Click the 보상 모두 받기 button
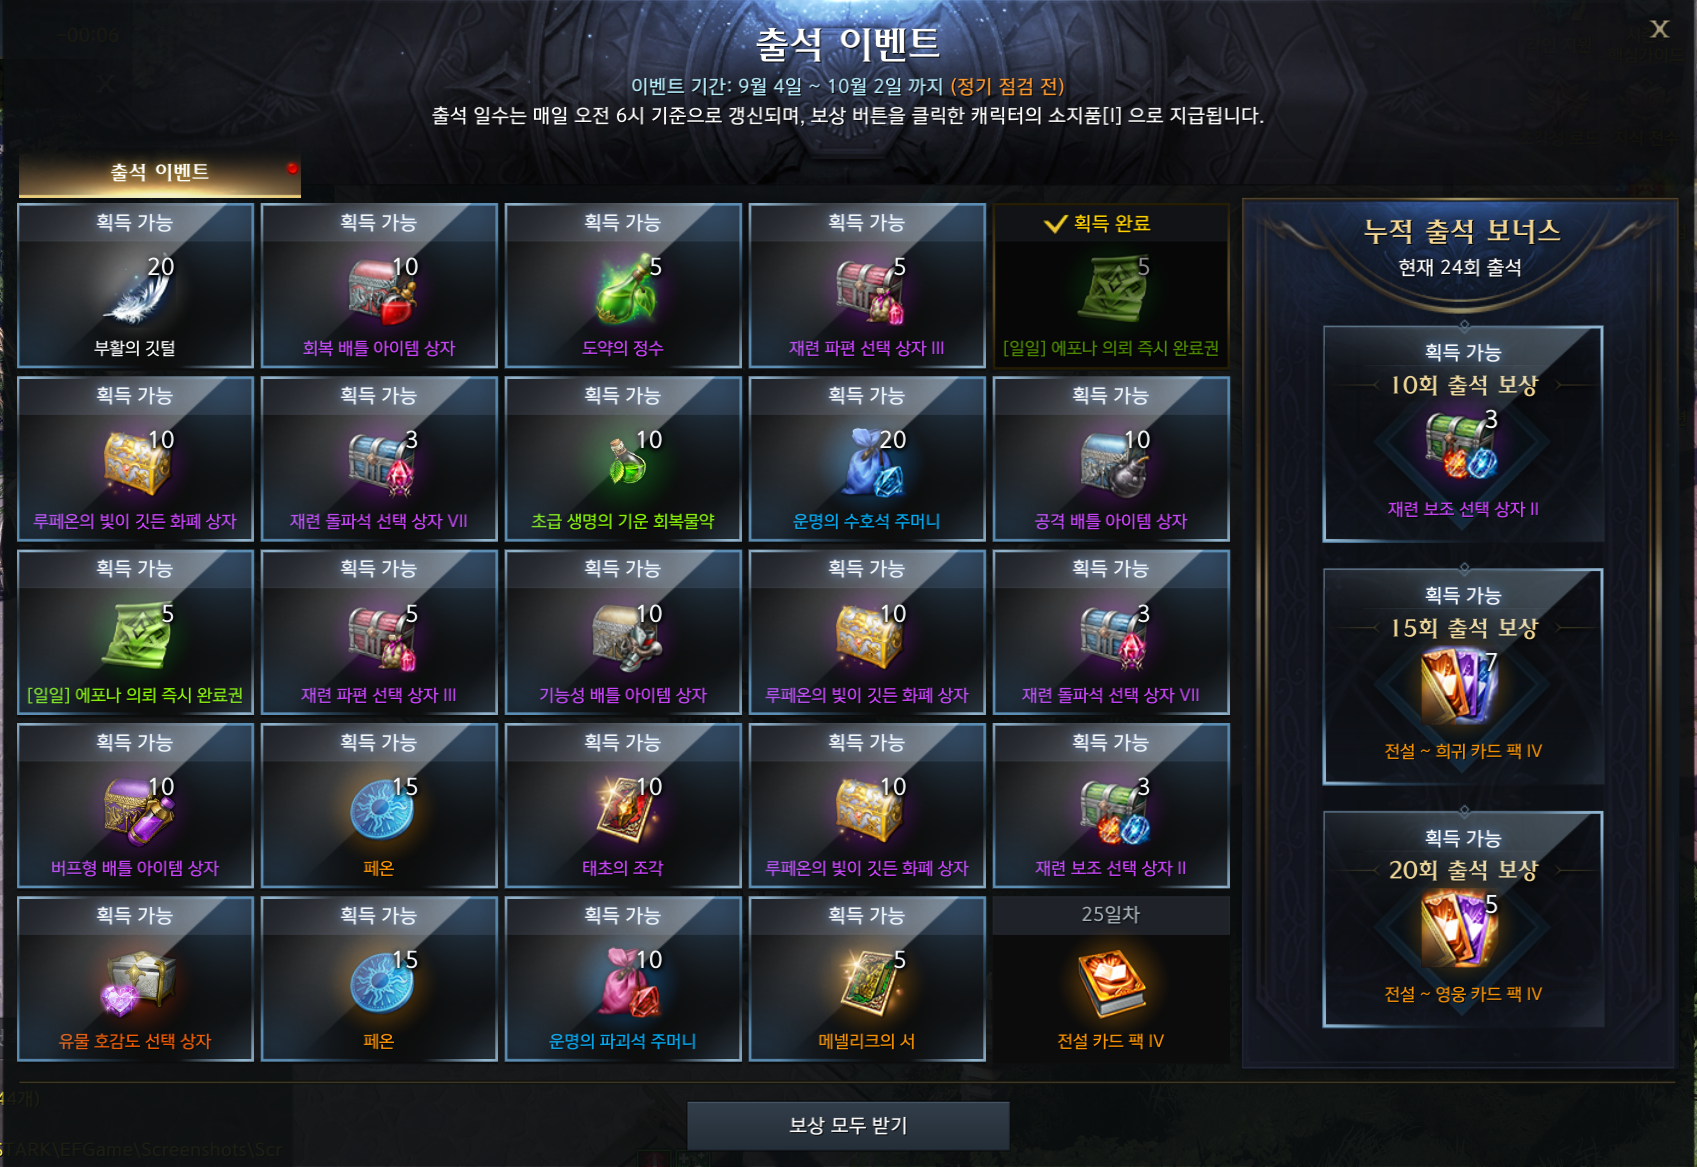This screenshot has height=1167, width=1697. (x=848, y=1126)
